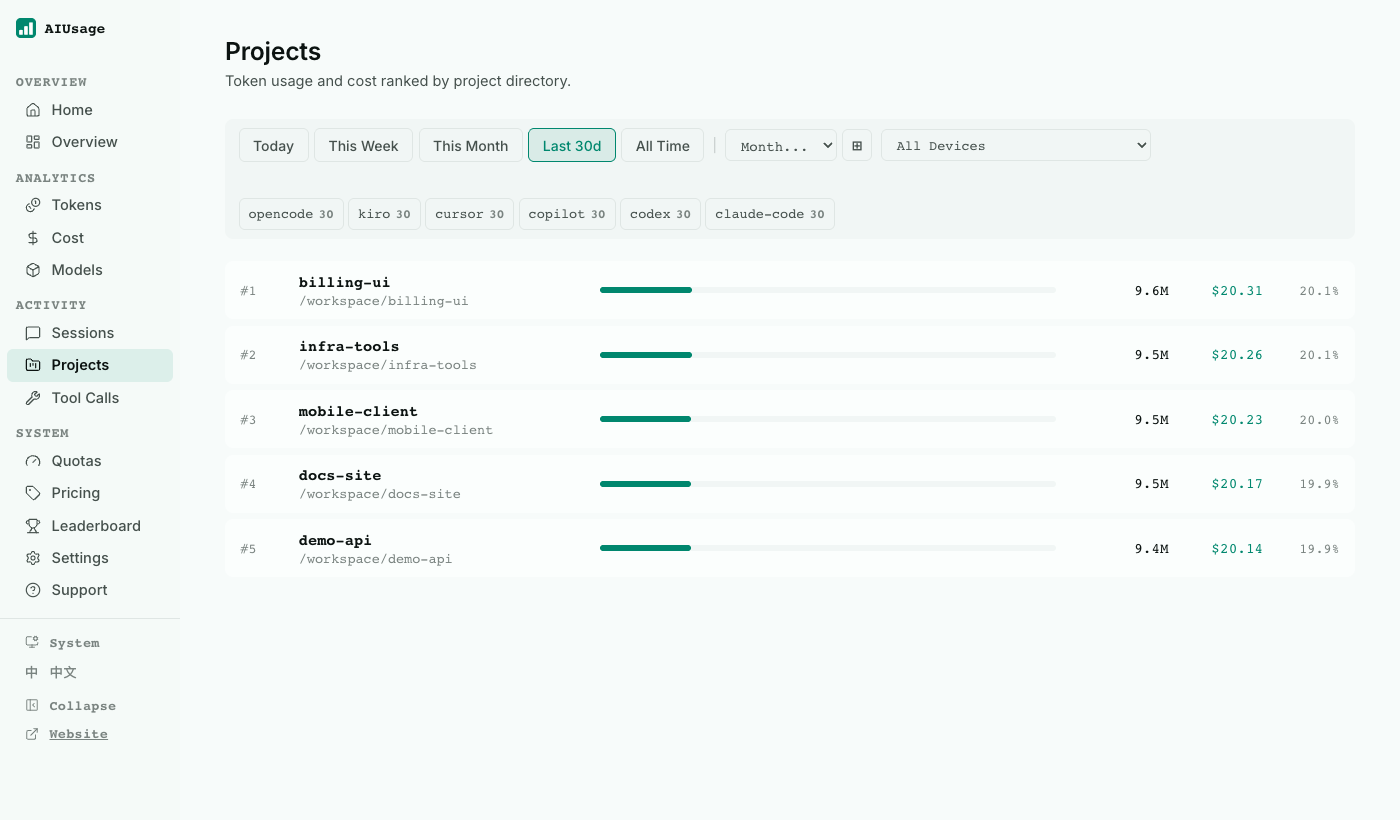Viewport: 1400px width, 820px height.
Task: Open the Tokens analytics page
Action: pyautogui.click(x=90, y=205)
